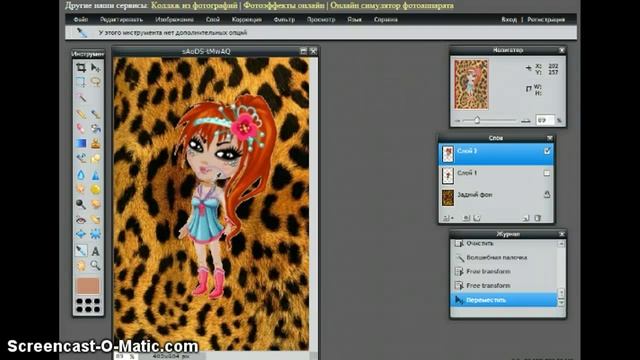Select the Bloat tool
Viewport: 640px width, 360px height.
click(x=81, y=234)
